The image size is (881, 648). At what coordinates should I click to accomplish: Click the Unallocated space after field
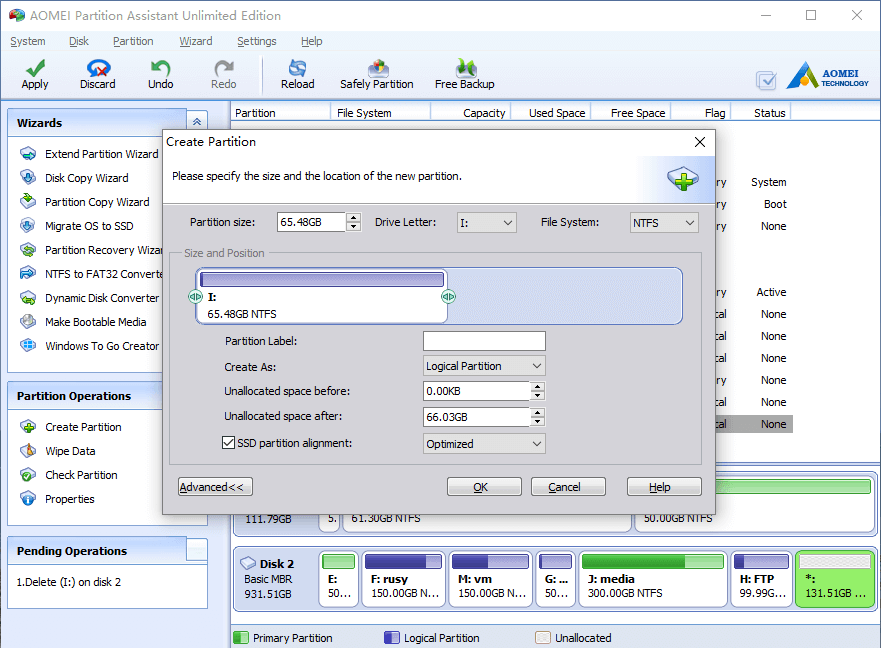(x=476, y=417)
